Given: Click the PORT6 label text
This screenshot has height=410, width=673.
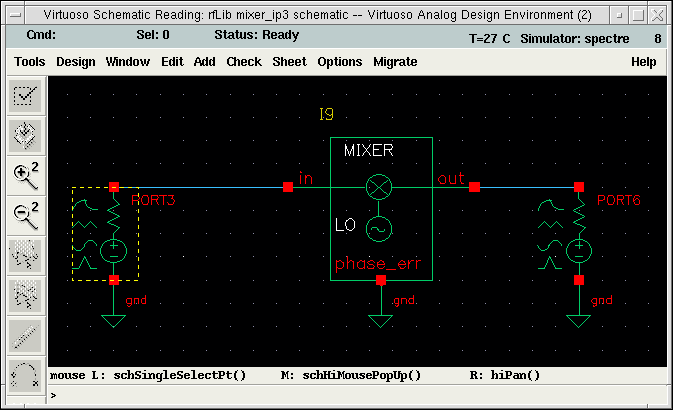Looking at the screenshot, I should (x=618, y=200).
